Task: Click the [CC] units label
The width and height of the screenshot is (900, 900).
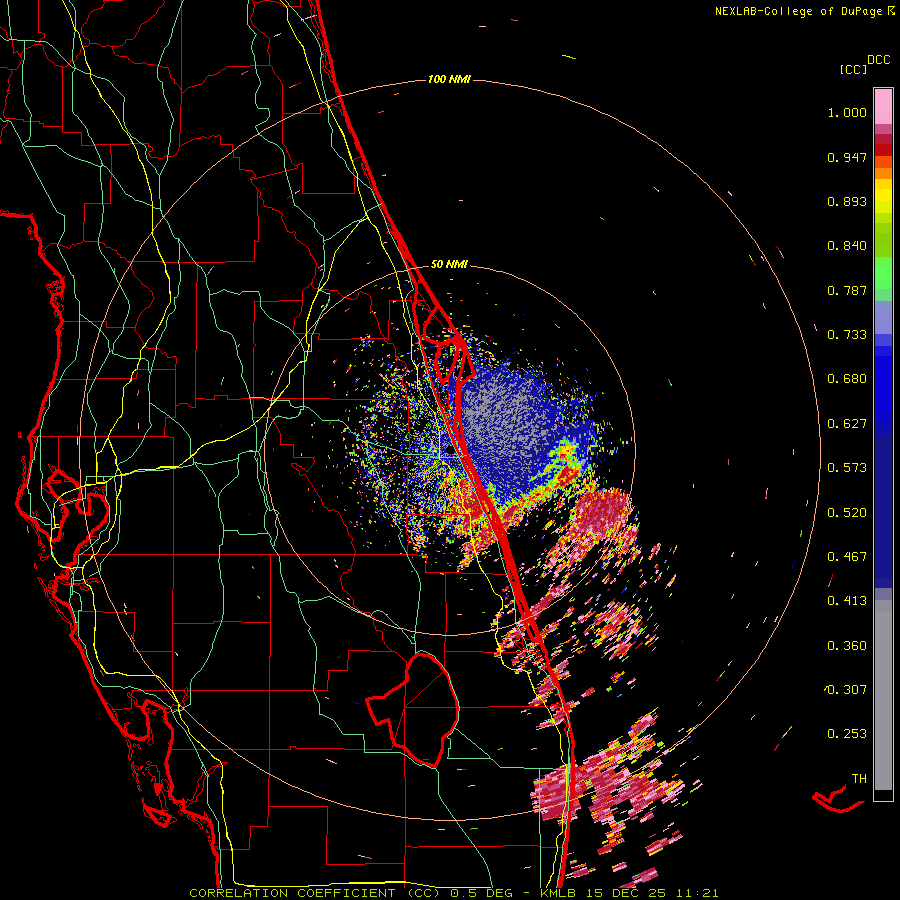Action: 854,69
